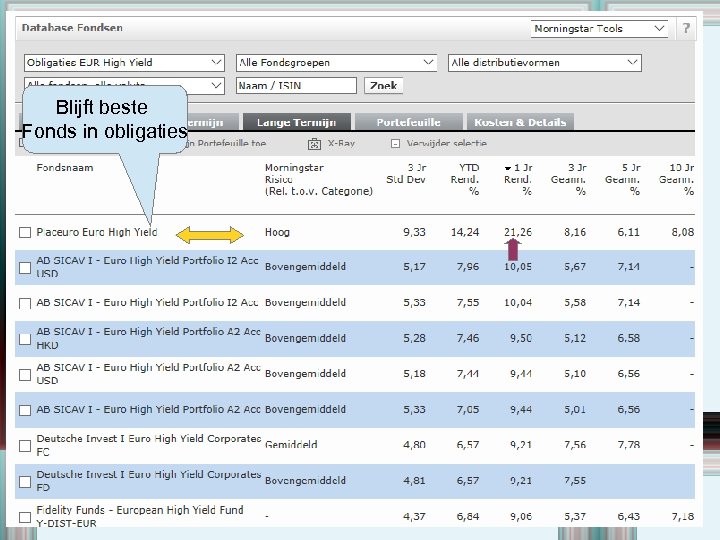720x540 pixels.
Task: Open the Morningstar Tools dropdown
Action: [x=599, y=28]
